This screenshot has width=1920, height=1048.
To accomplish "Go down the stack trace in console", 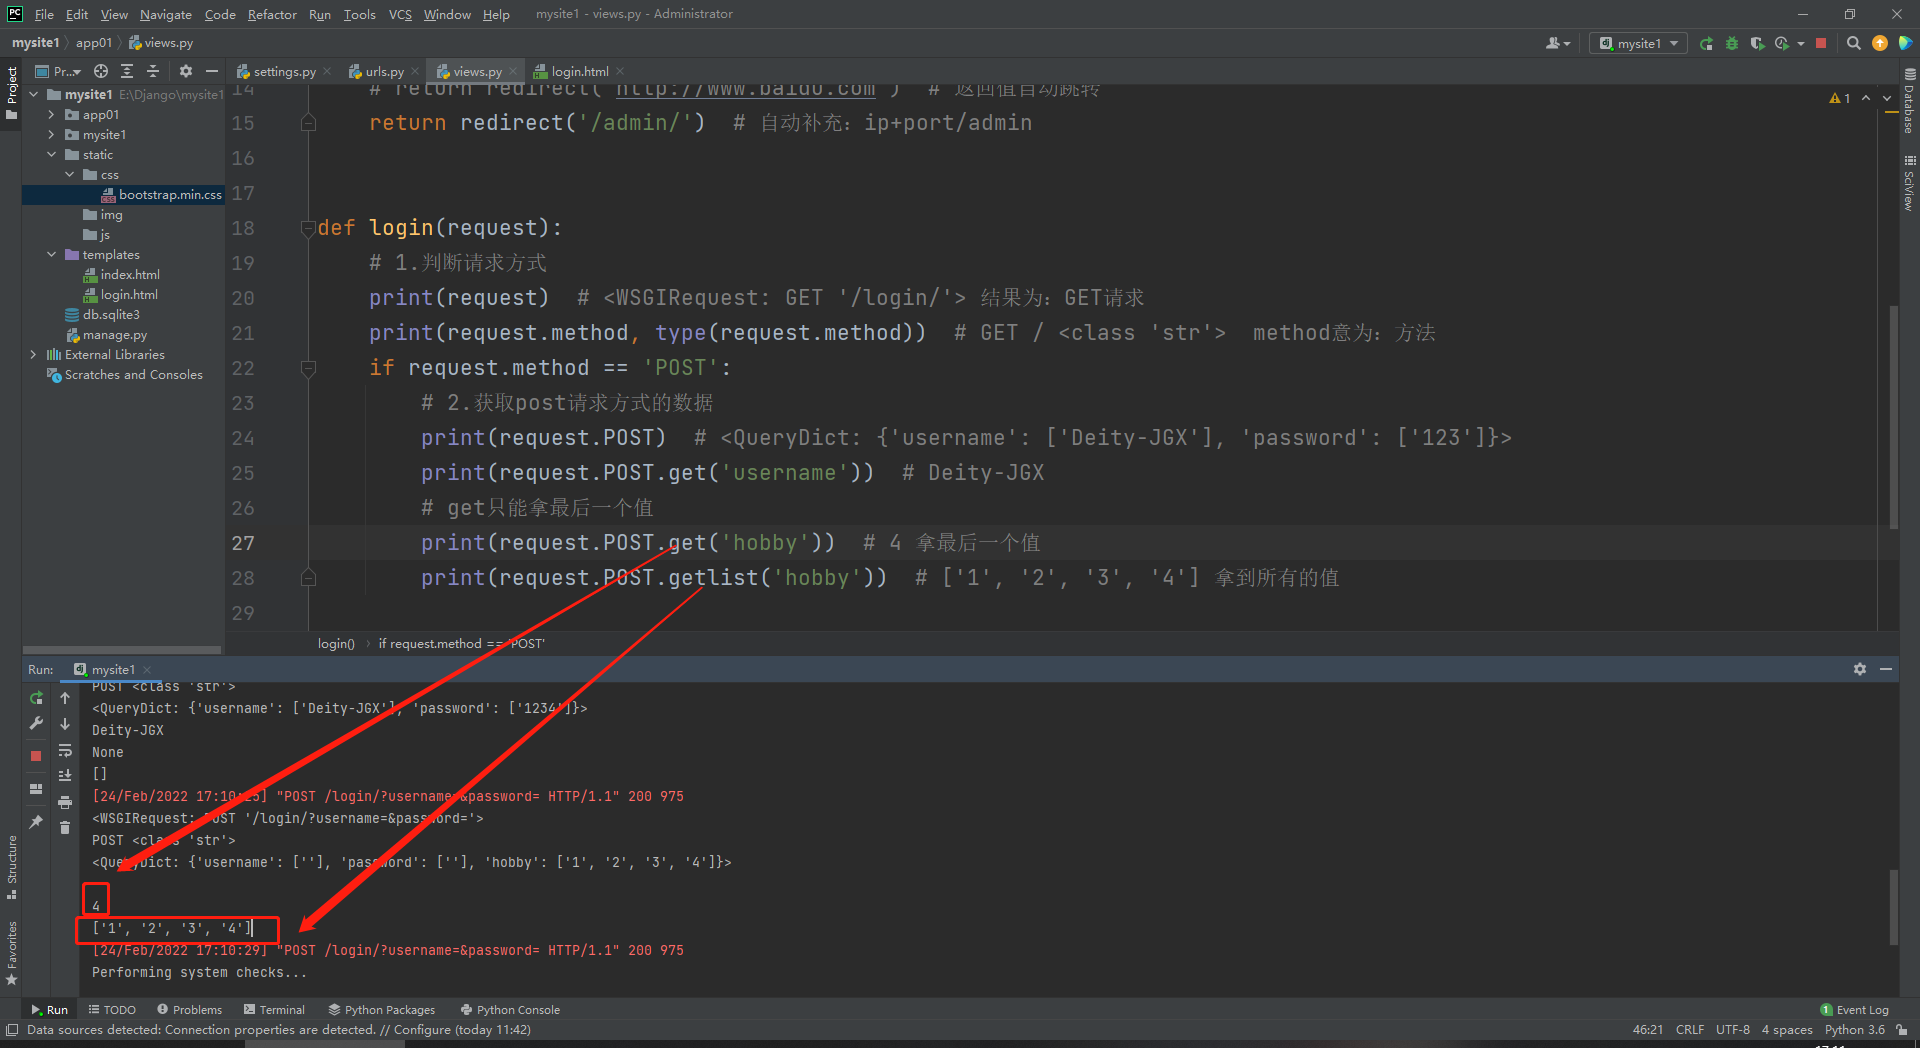I will click(x=65, y=723).
